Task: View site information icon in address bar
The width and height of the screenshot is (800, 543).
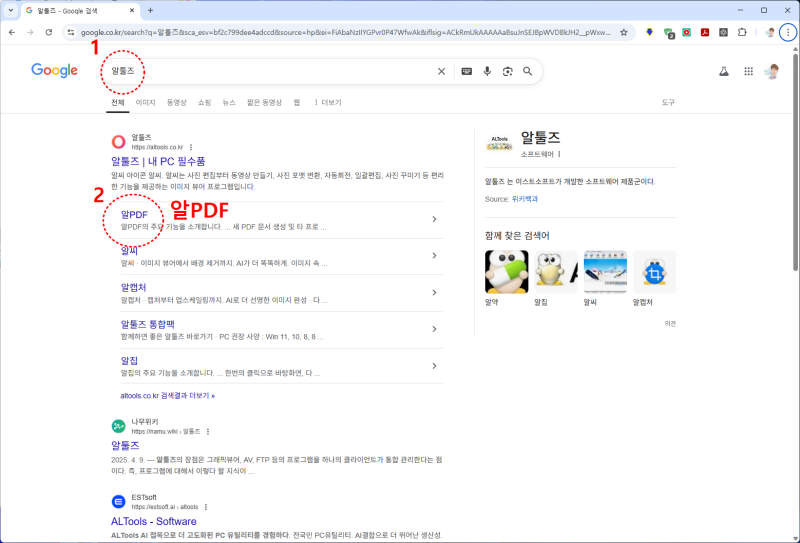Action: click(x=71, y=32)
